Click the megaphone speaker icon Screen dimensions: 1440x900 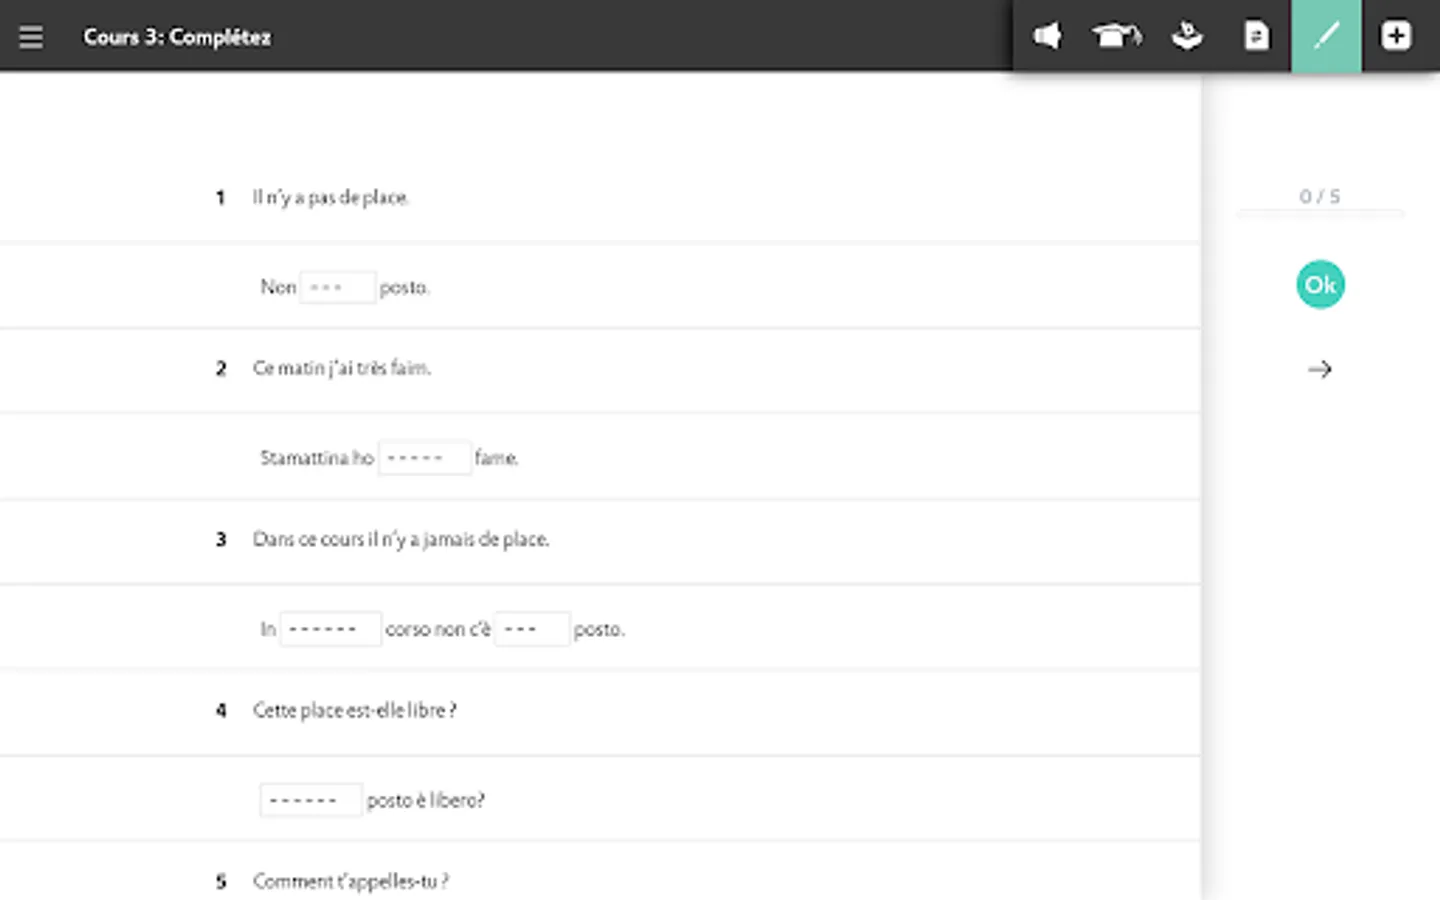pyautogui.click(x=1047, y=37)
